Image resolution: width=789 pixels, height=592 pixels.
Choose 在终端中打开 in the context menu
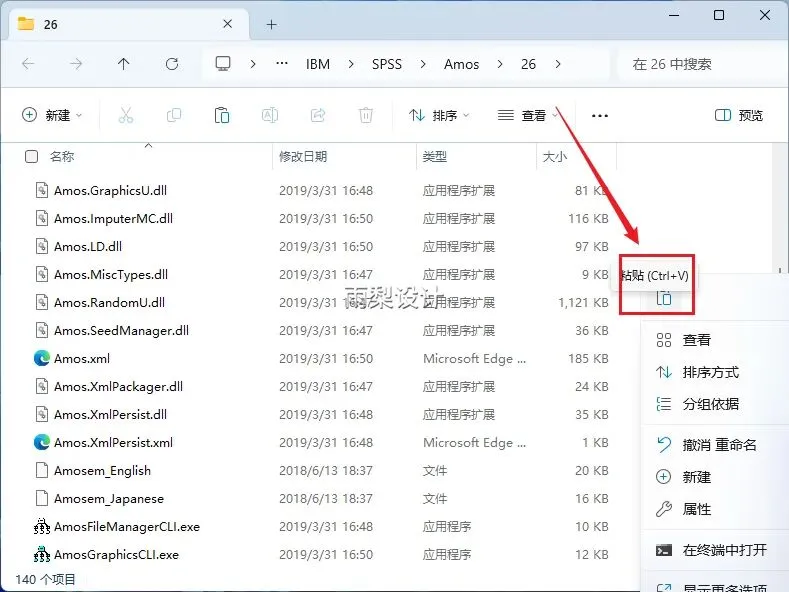click(x=715, y=550)
